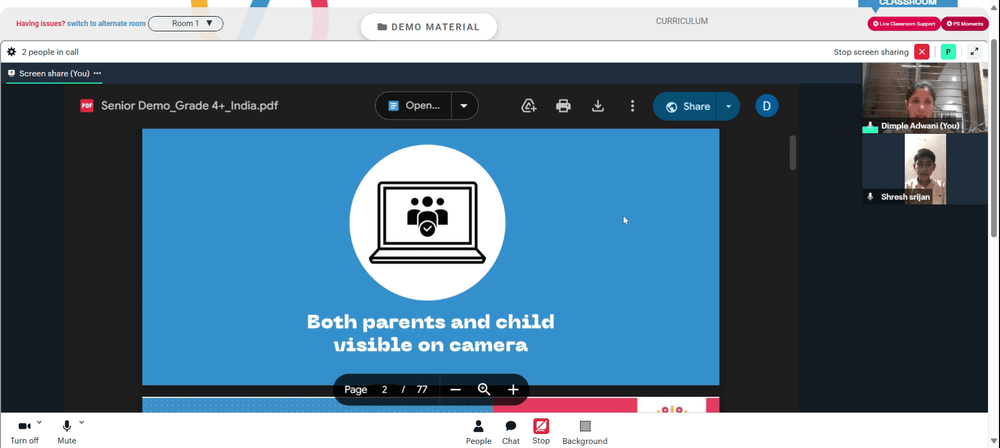Screen dimensions: 1000x448
Task: Open Google account avatar D
Action: (767, 106)
